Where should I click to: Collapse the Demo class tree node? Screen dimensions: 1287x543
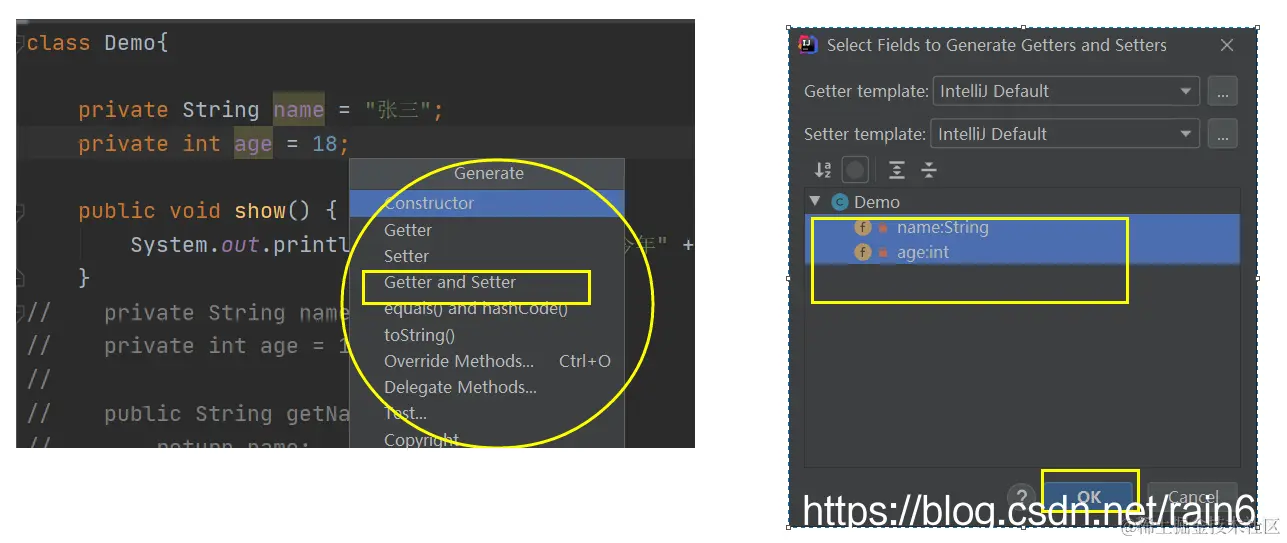click(815, 202)
